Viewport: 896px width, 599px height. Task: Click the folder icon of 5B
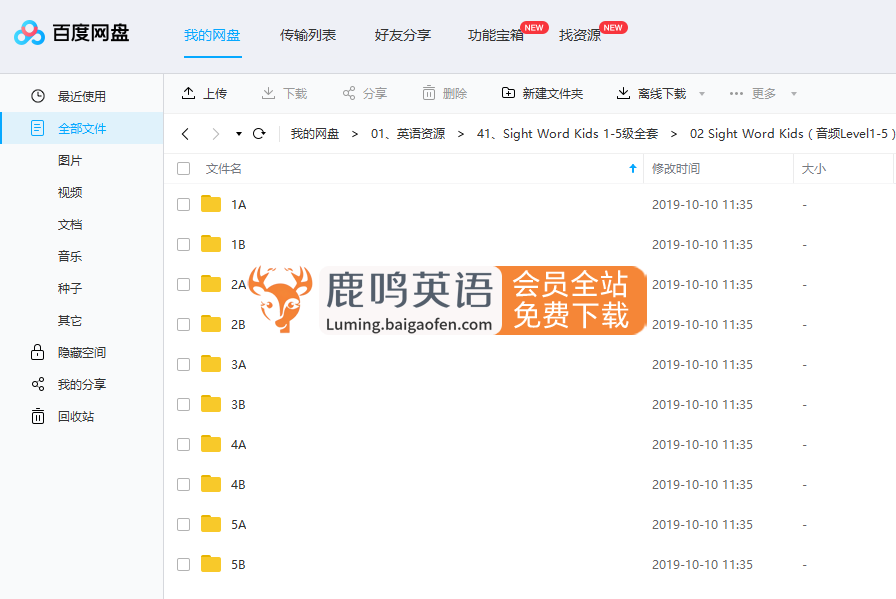(211, 564)
